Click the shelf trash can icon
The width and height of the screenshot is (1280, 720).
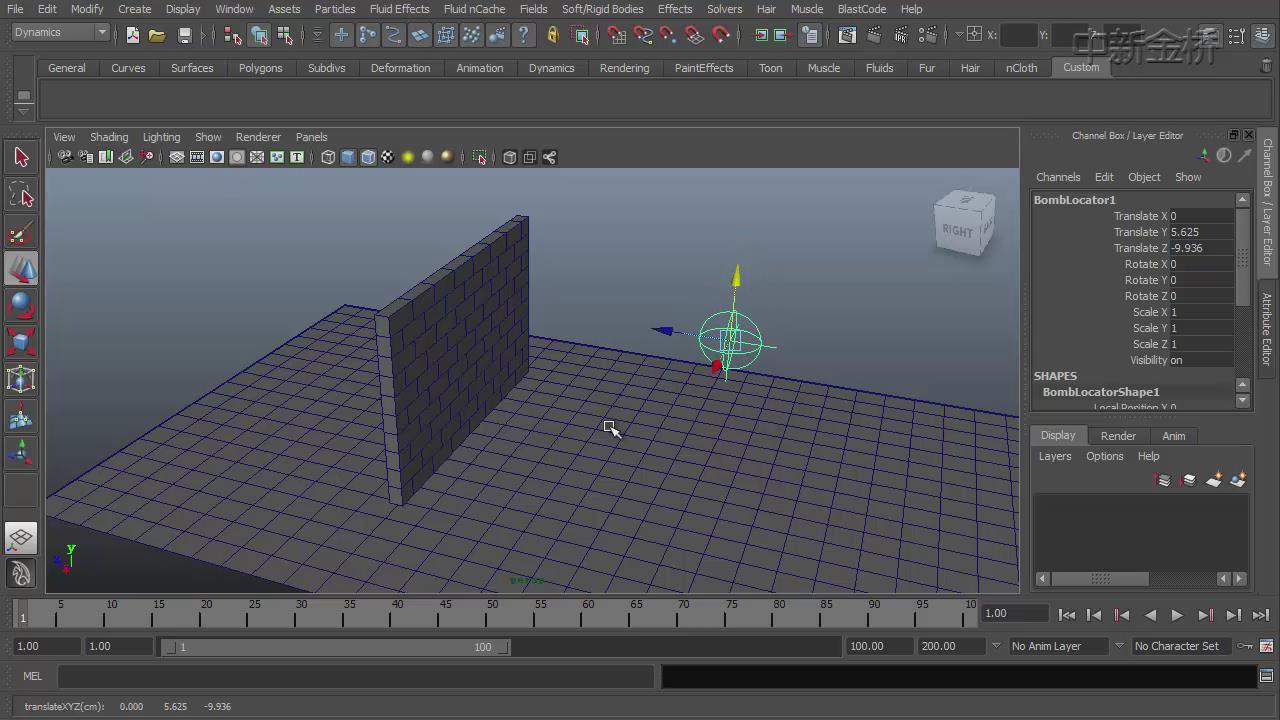click(x=1267, y=66)
